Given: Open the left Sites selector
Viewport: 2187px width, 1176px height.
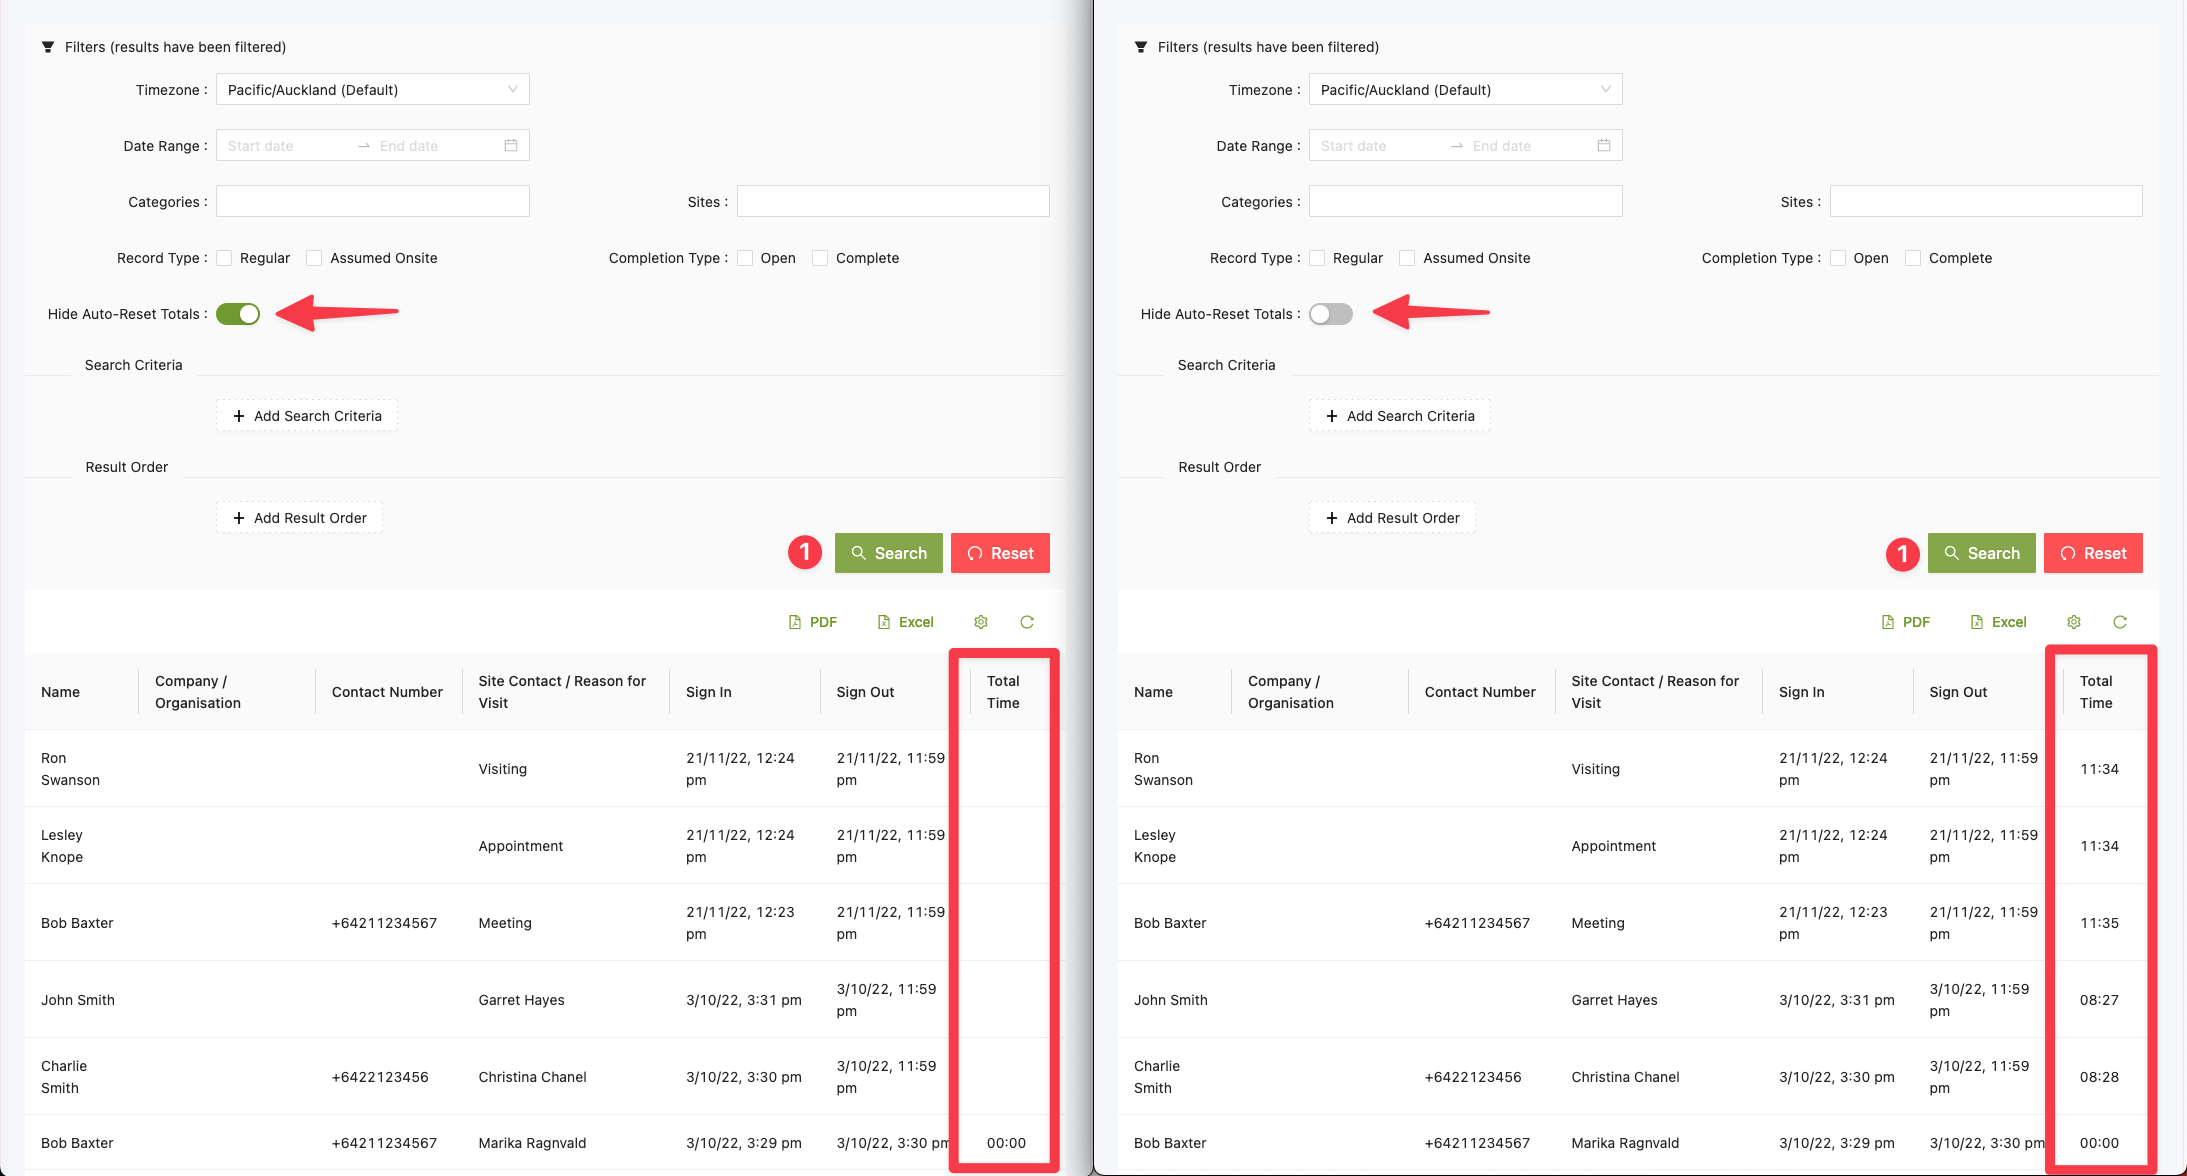Looking at the screenshot, I should tap(893, 202).
